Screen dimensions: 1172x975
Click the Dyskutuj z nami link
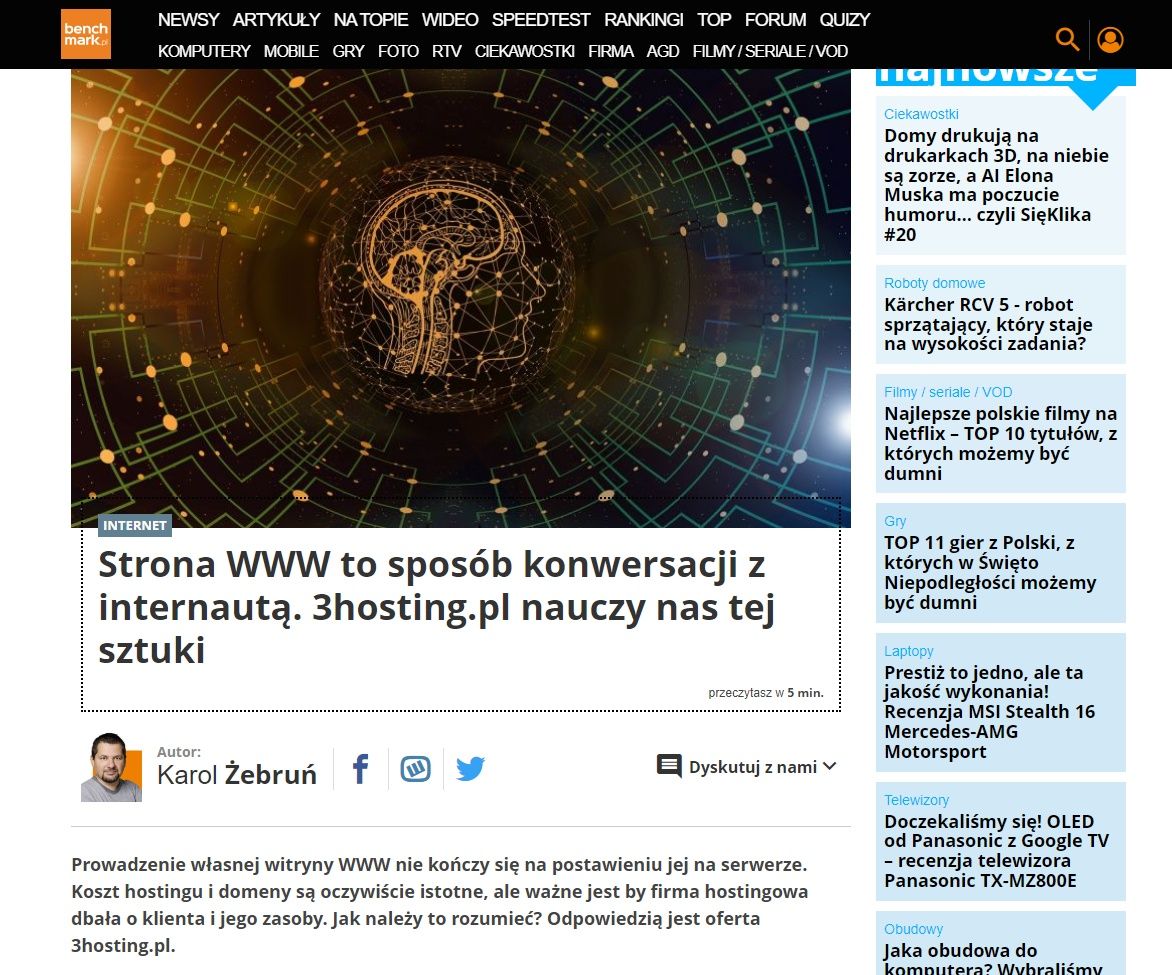point(753,767)
